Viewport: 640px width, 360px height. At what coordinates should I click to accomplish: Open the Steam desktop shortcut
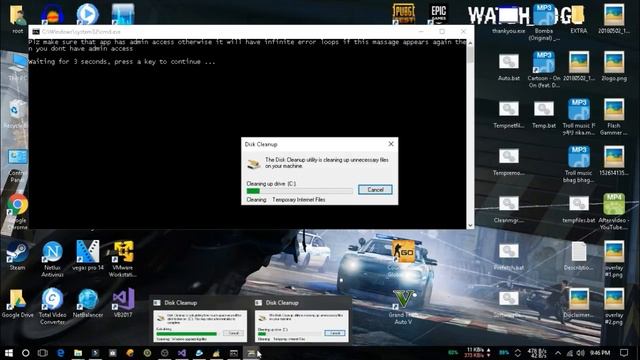(x=17, y=256)
